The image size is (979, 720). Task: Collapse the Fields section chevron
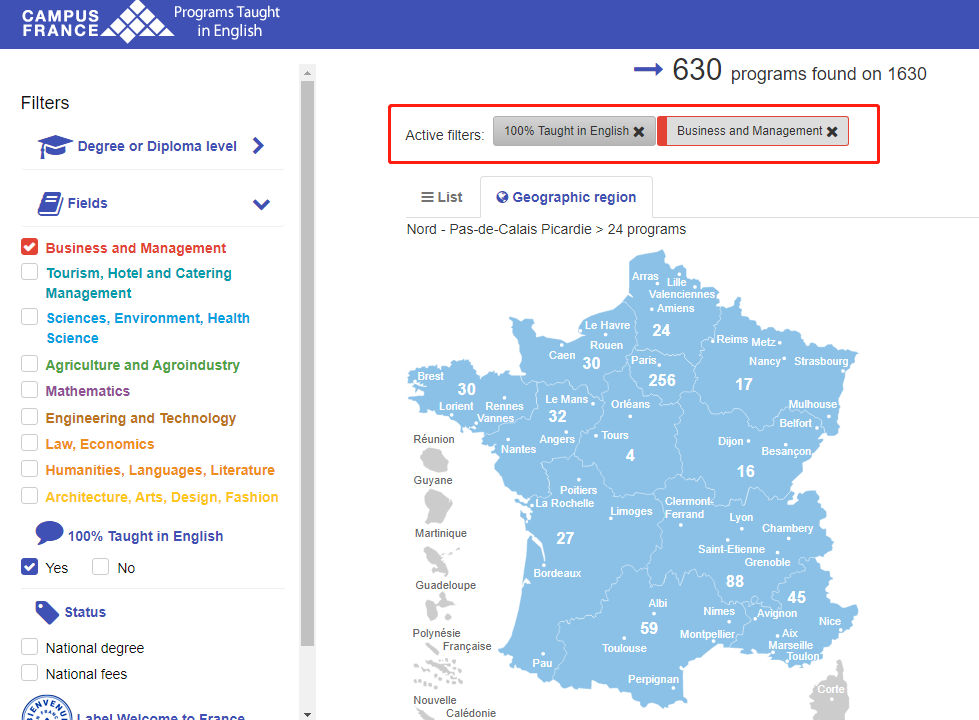pos(261,204)
